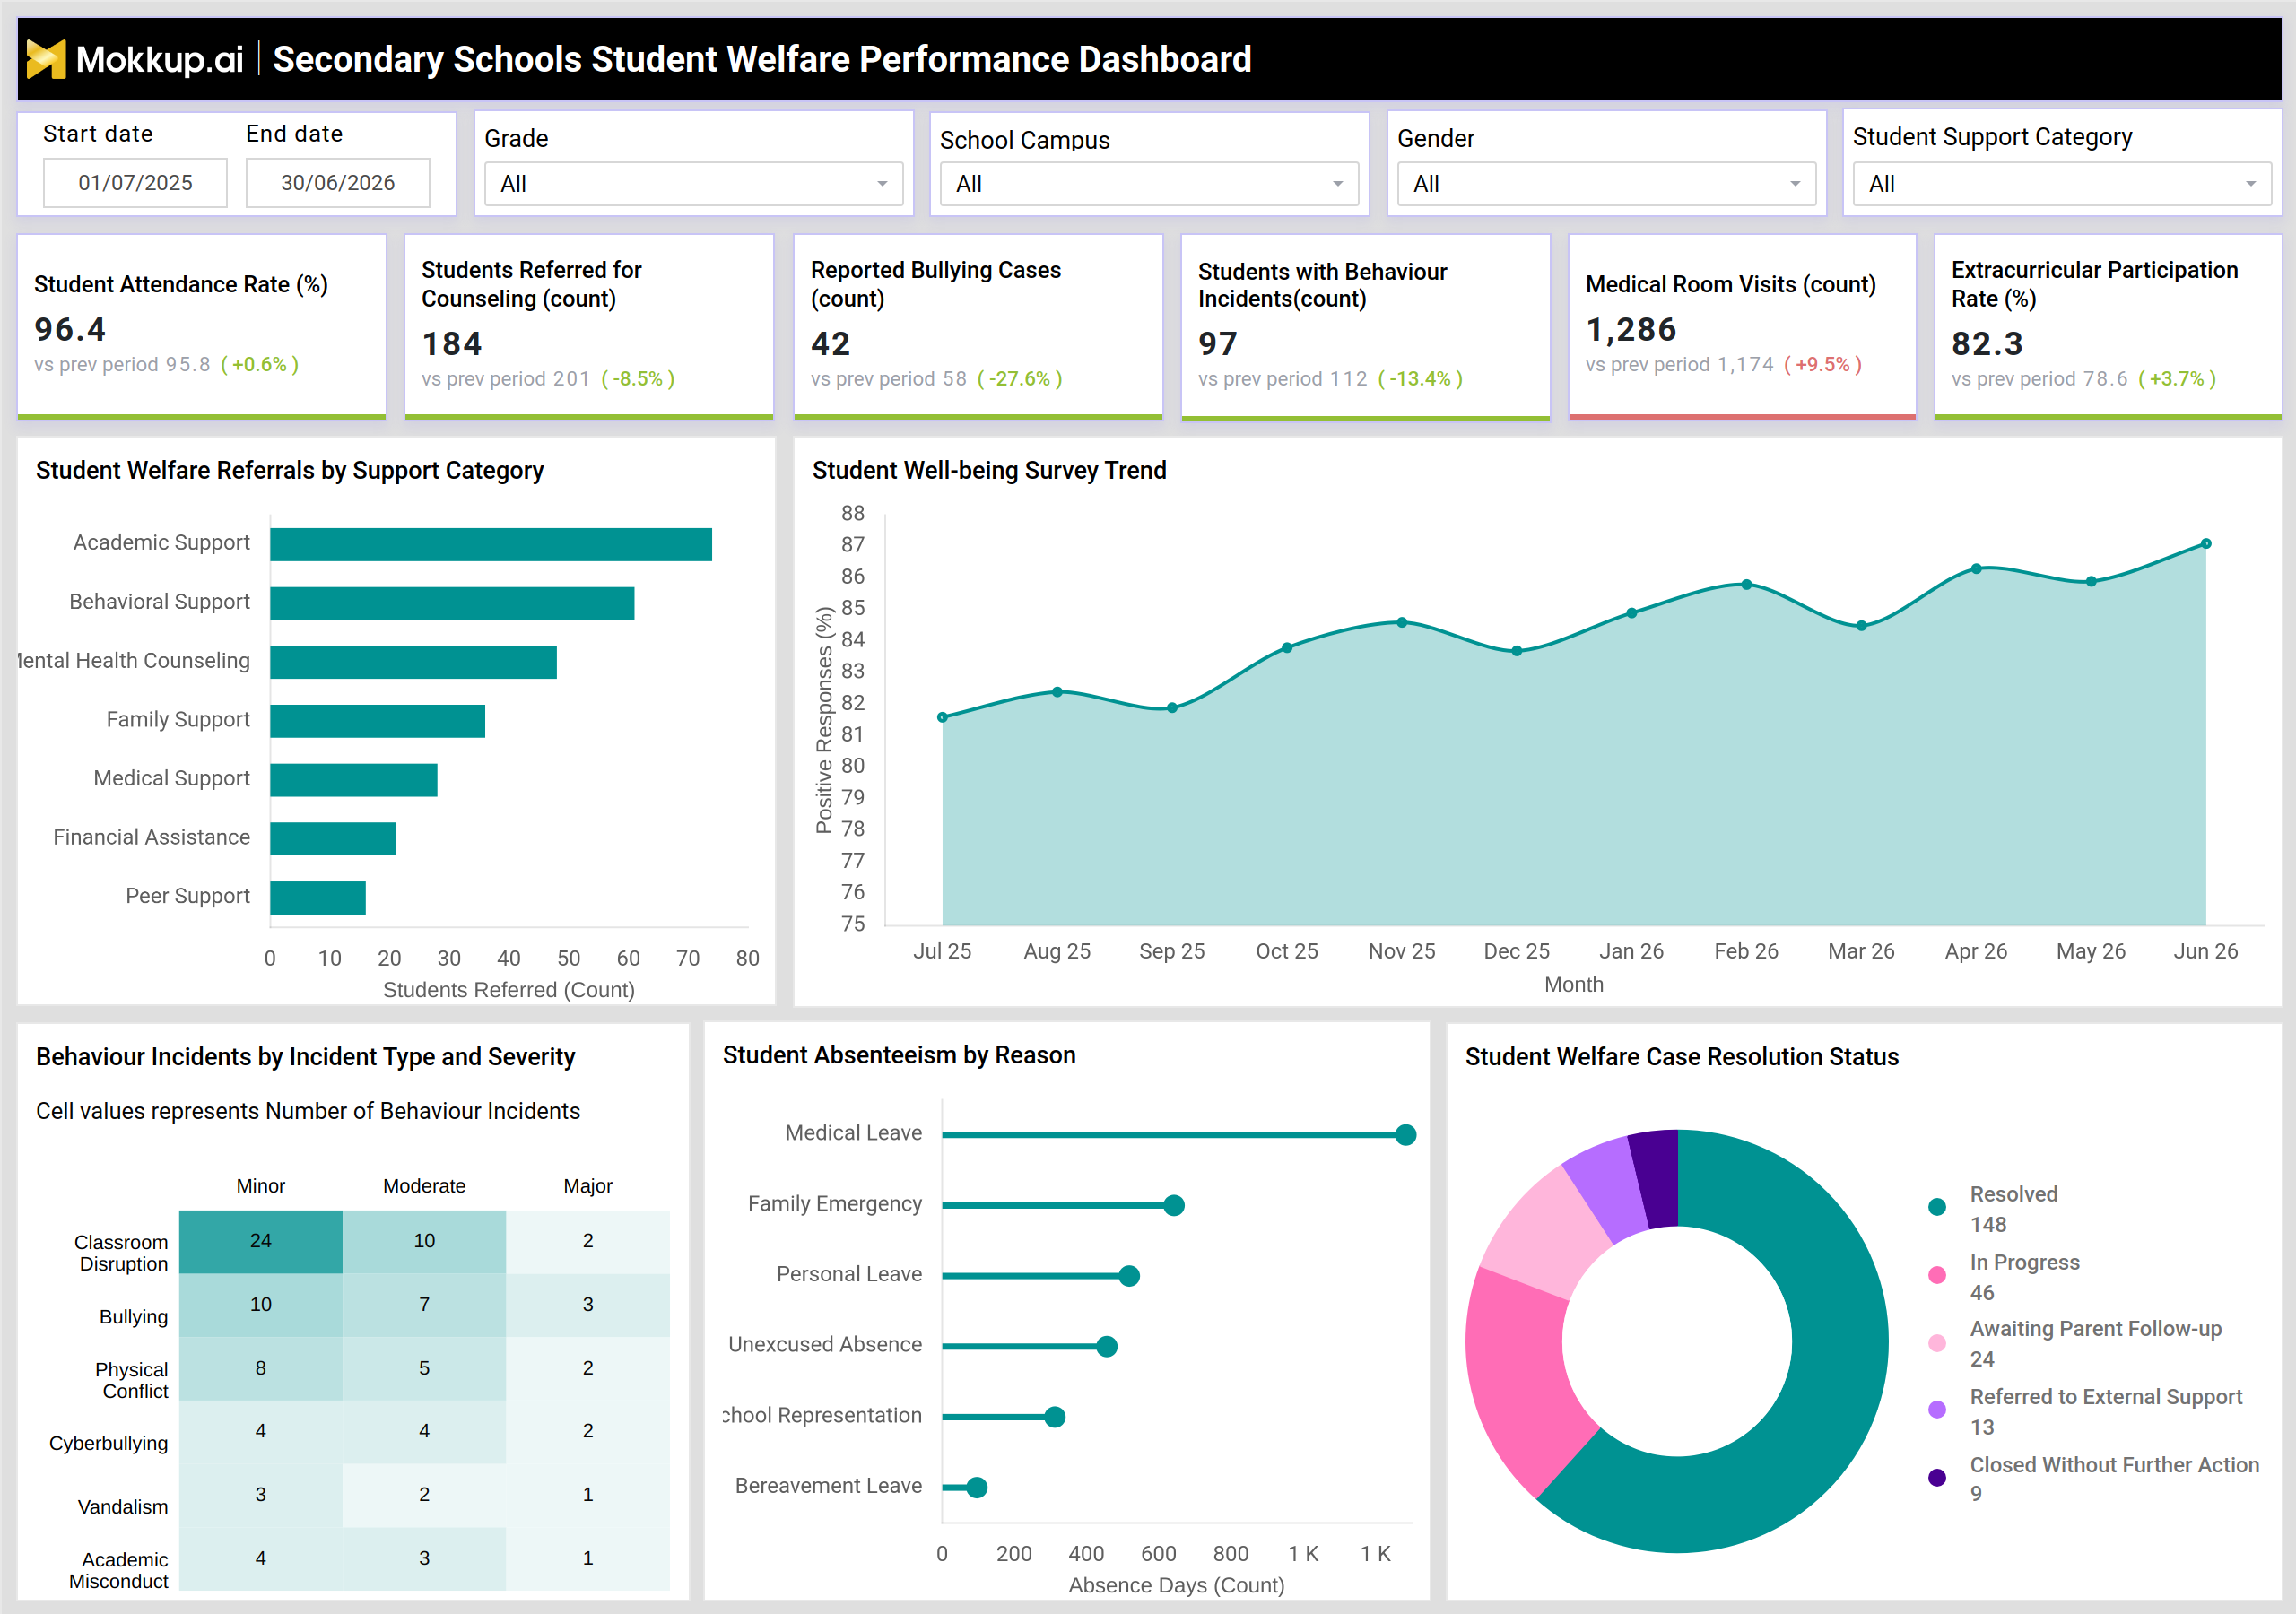Click the Resolved legend color dot

tap(1937, 1207)
